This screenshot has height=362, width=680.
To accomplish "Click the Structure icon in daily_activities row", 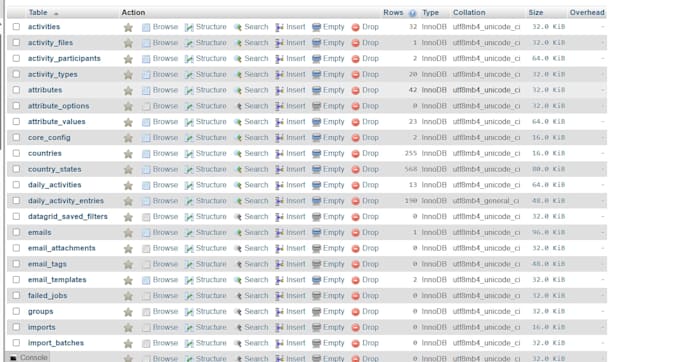I will point(189,186).
